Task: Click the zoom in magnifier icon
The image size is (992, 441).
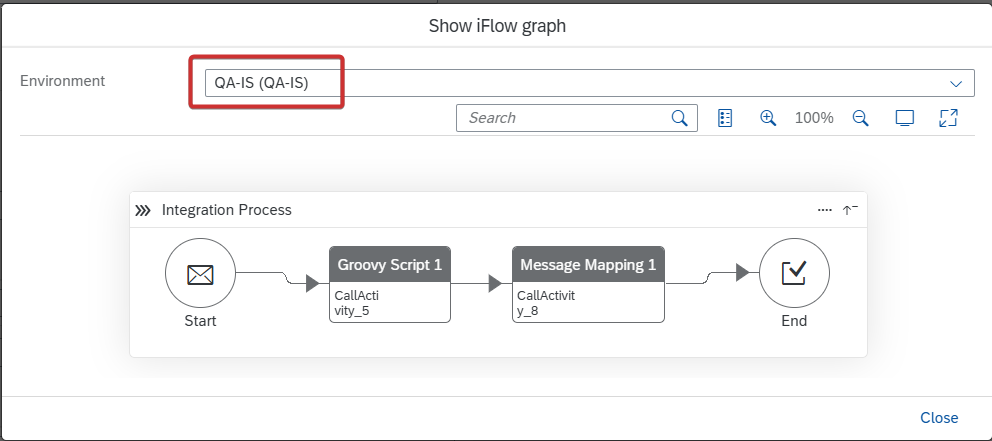Action: tap(767, 118)
